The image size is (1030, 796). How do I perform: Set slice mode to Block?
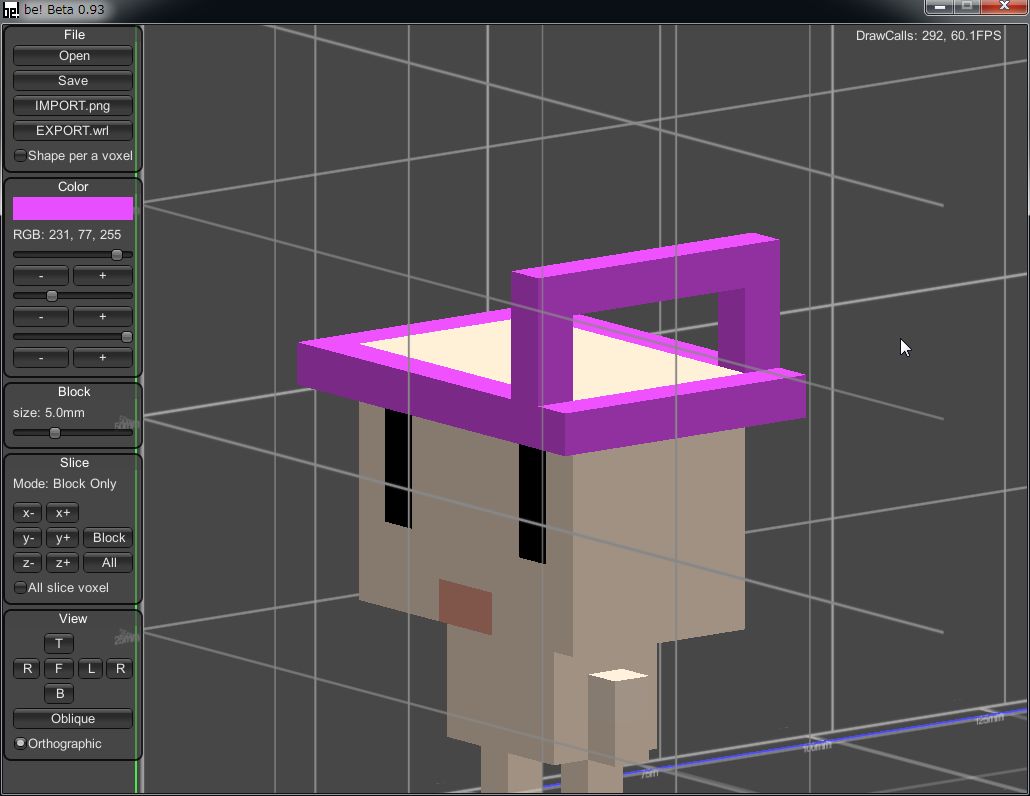[108, 538]
